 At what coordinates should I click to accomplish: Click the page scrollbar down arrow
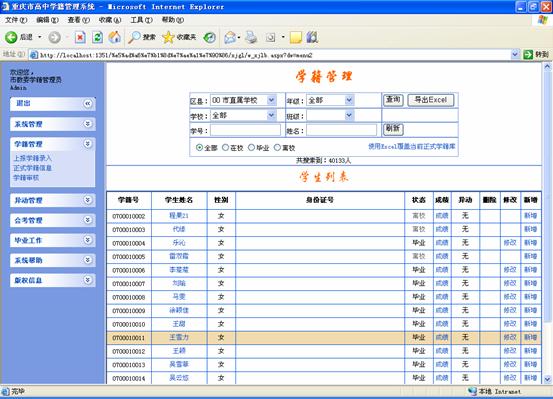(x=547, y=379)
